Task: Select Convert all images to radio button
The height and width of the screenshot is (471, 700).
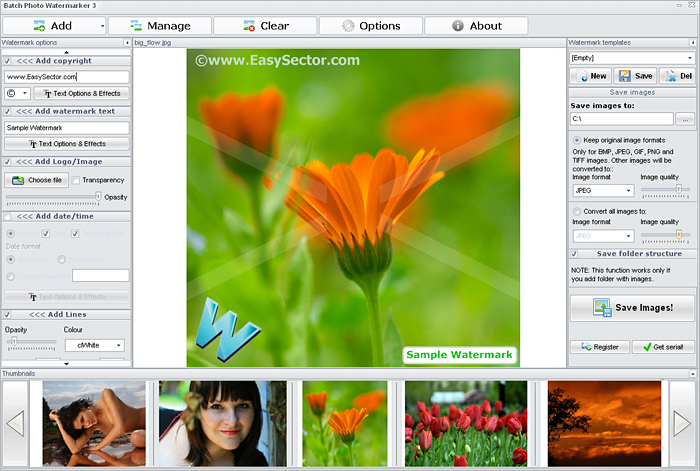Action: (577, 211)
